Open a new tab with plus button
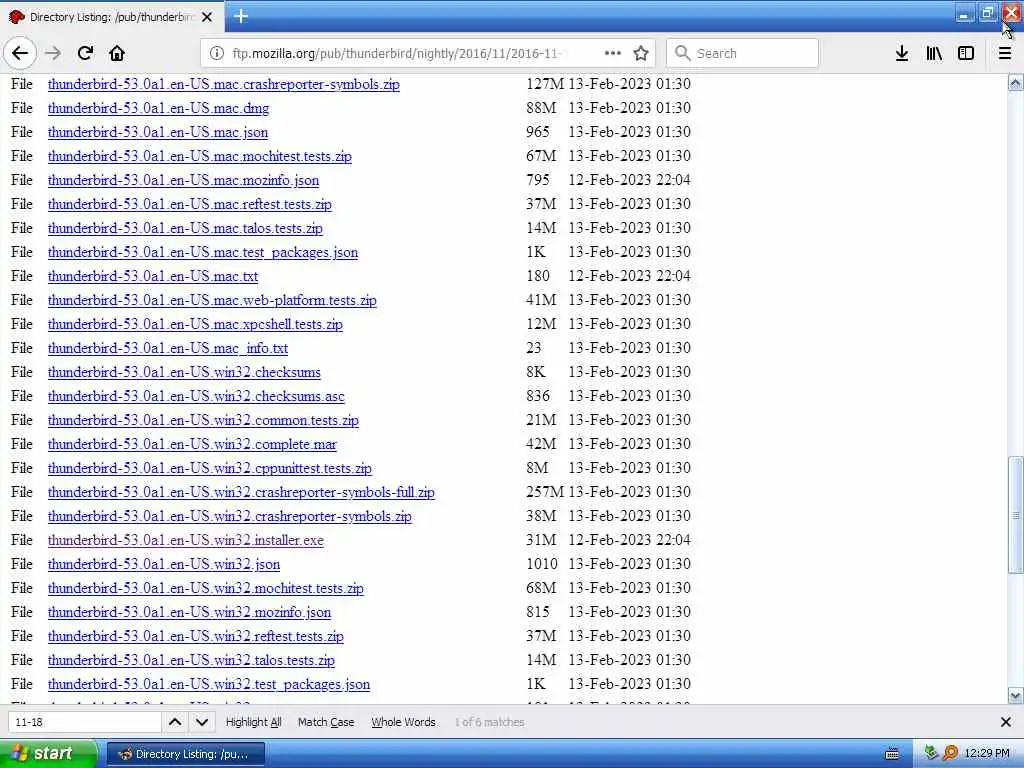 coord(241,16)
